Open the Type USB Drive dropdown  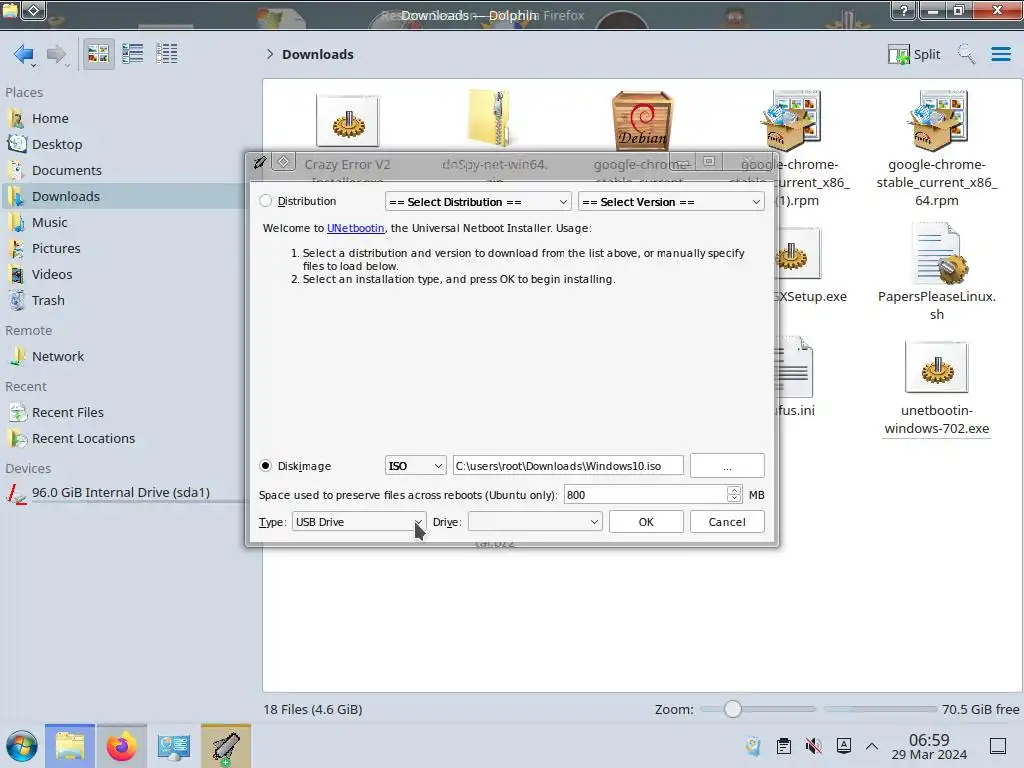click(359, 522)
